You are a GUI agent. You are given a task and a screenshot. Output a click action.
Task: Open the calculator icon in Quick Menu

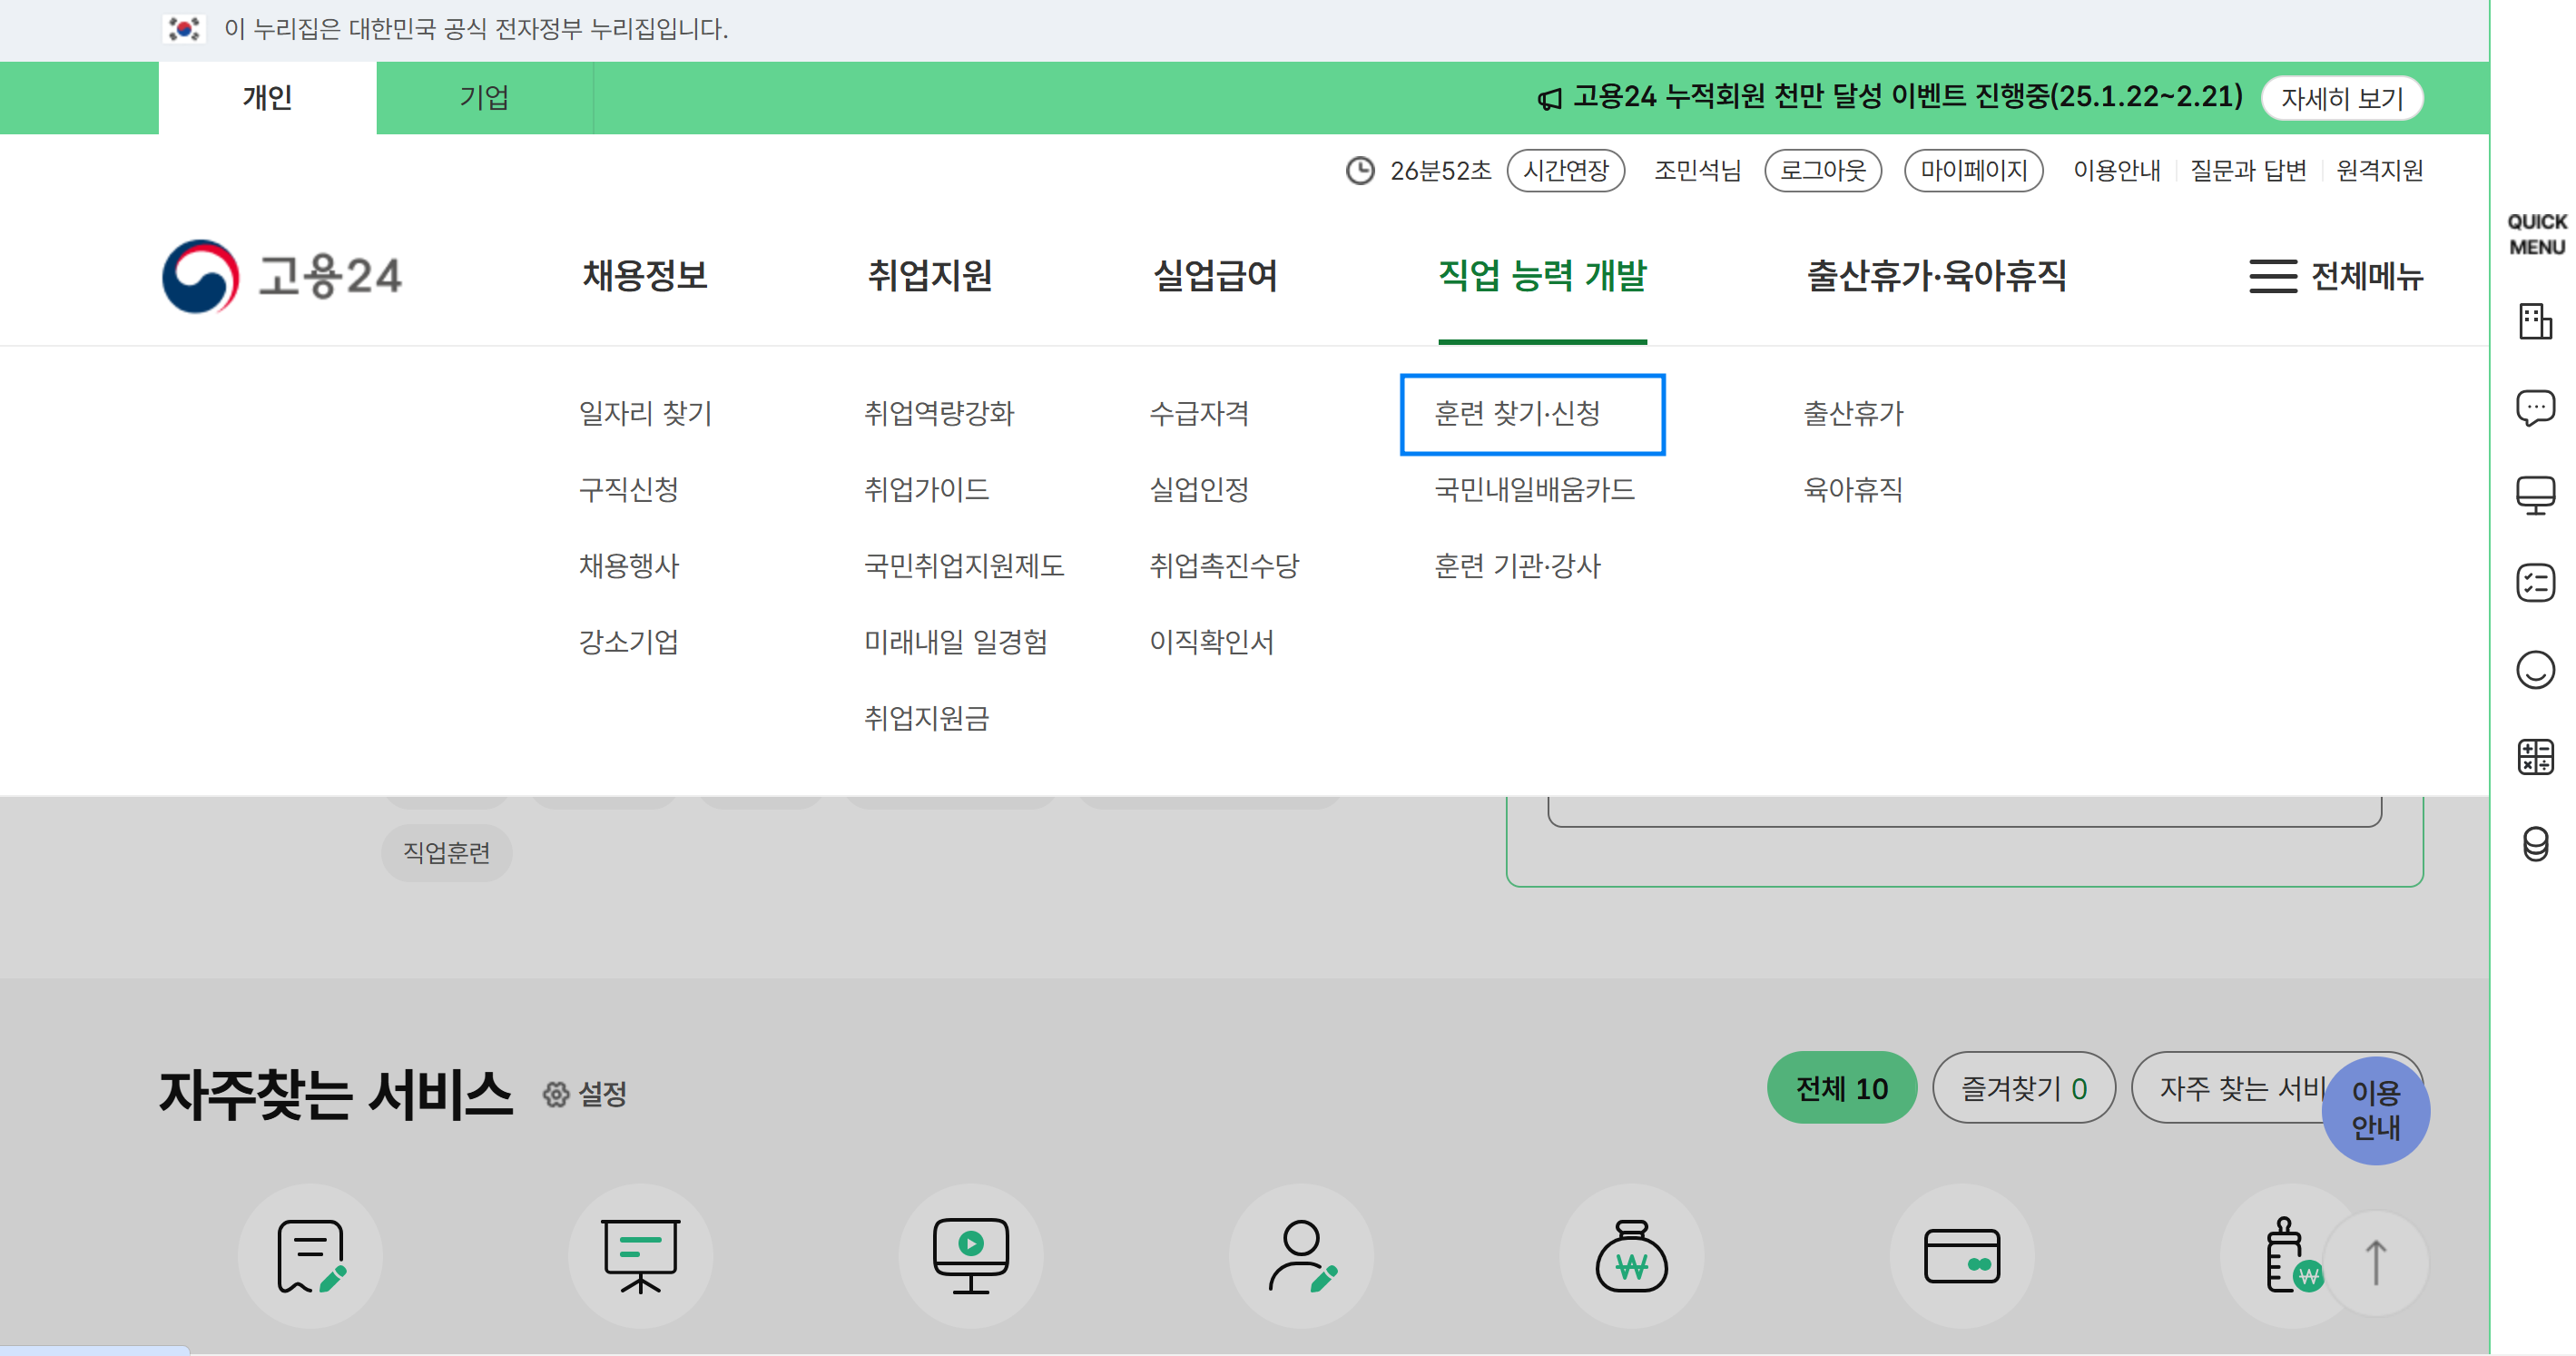click(x=2535, y=756)
